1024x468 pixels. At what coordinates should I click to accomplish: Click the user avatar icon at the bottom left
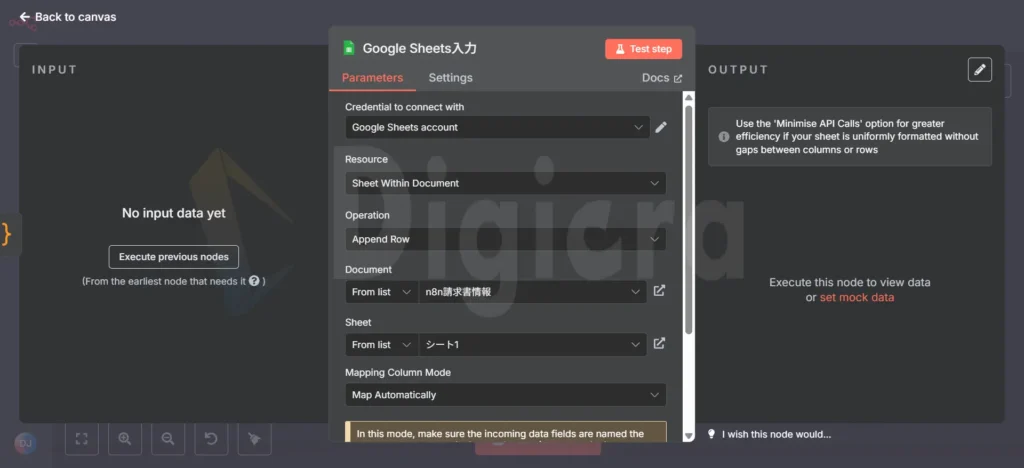point(25,444)
